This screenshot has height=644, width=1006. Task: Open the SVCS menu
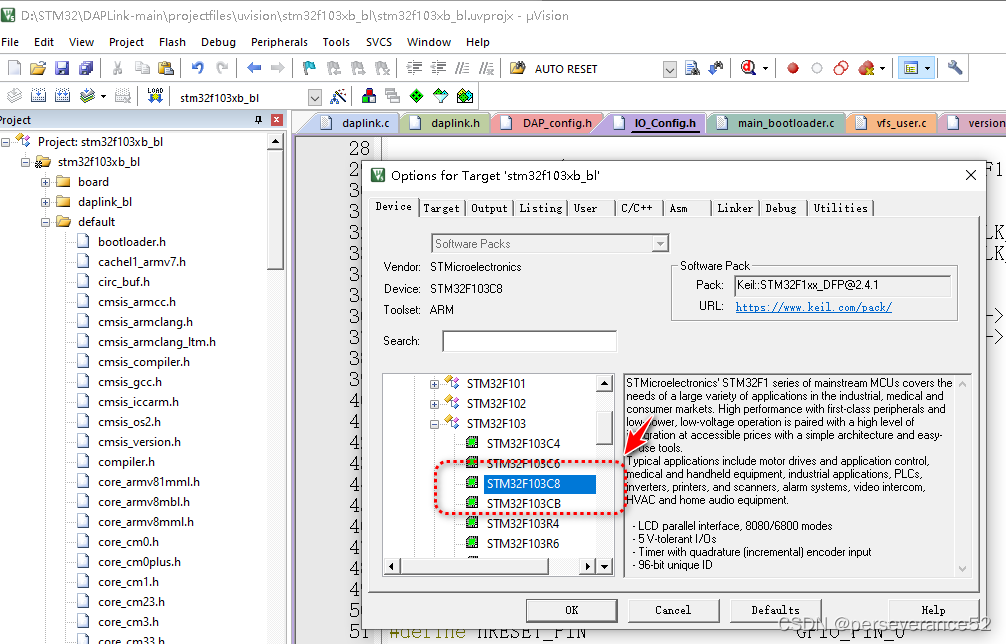point(379,42)
